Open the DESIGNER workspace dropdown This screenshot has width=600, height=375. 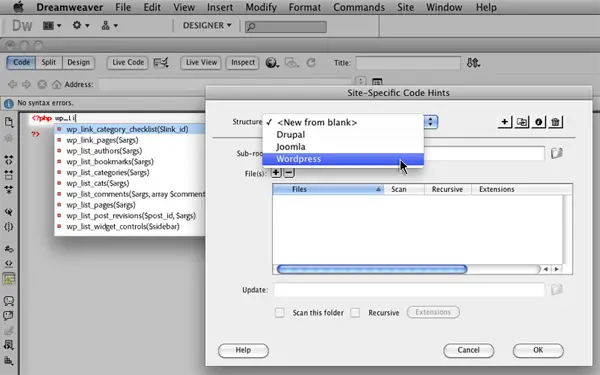(x=207, y=25)
